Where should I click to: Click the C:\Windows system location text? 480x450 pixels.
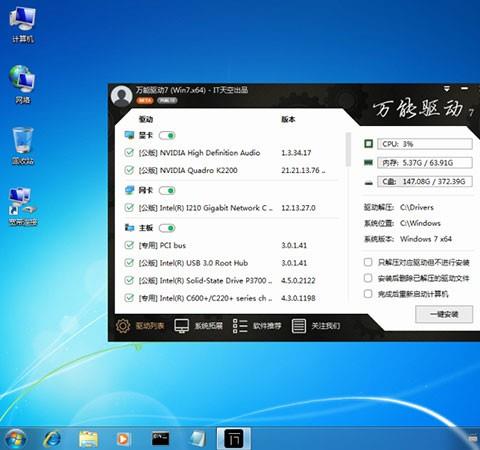point(420,223)
